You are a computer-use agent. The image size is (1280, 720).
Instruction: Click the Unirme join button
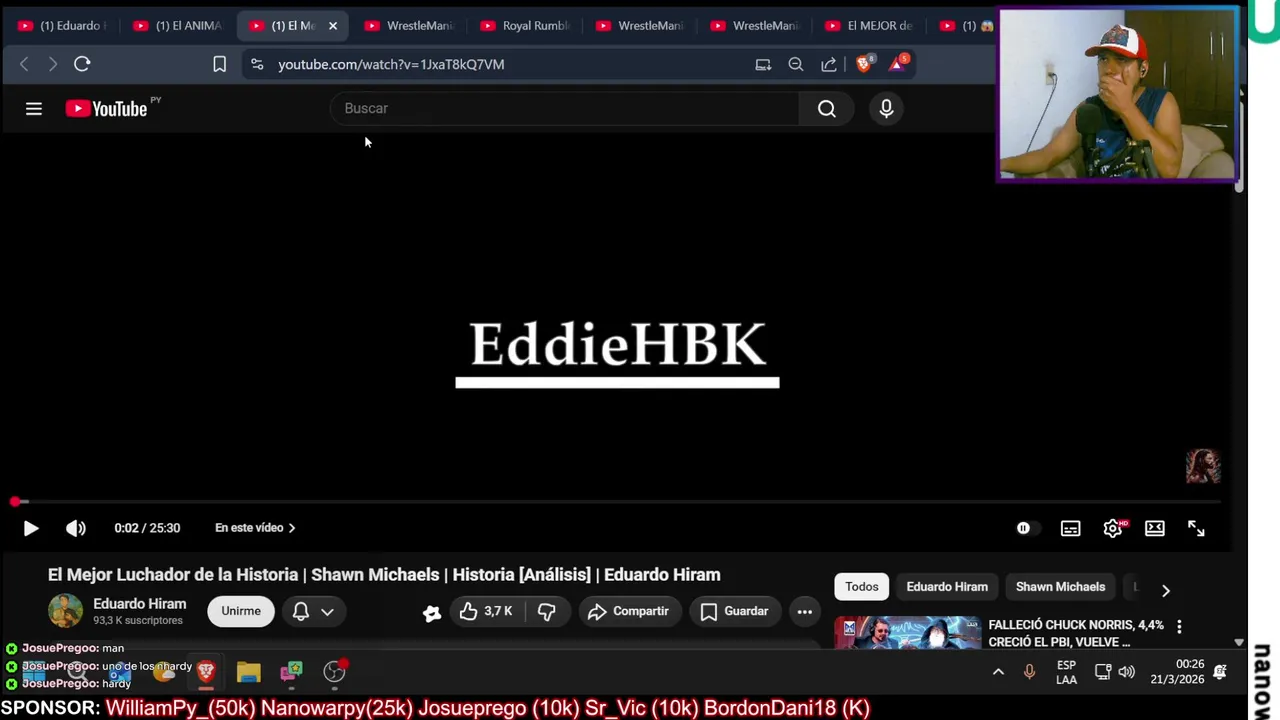241,611
